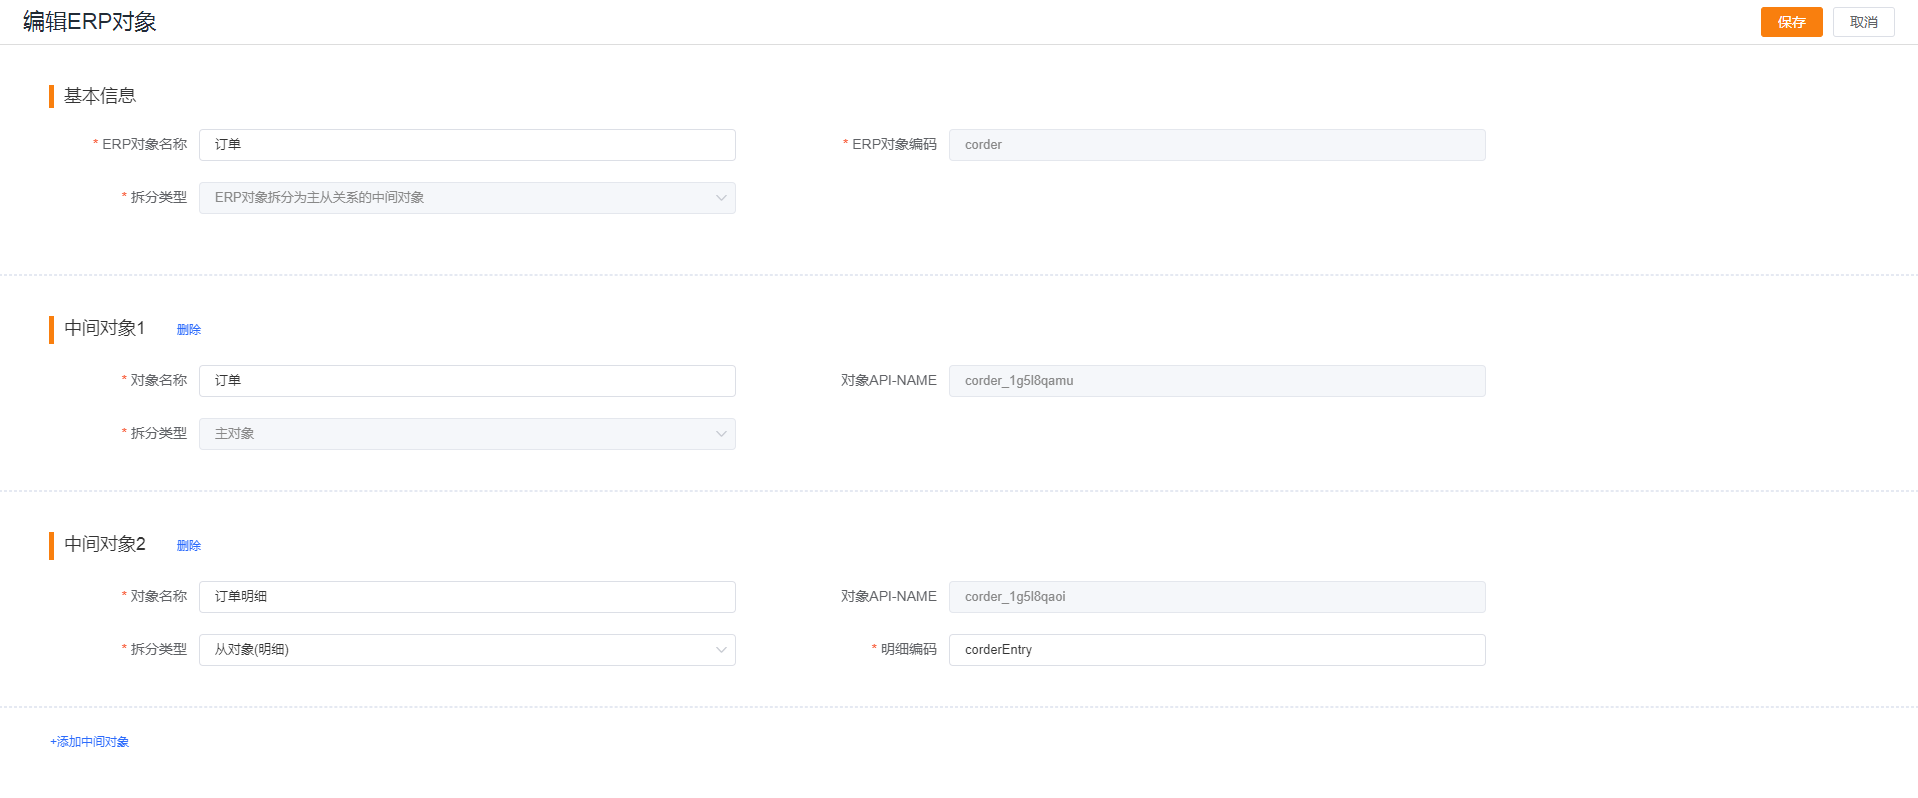Click the 基本信息 section heading
Viewport: 1918px width, 798px height.
click(100, 96)
